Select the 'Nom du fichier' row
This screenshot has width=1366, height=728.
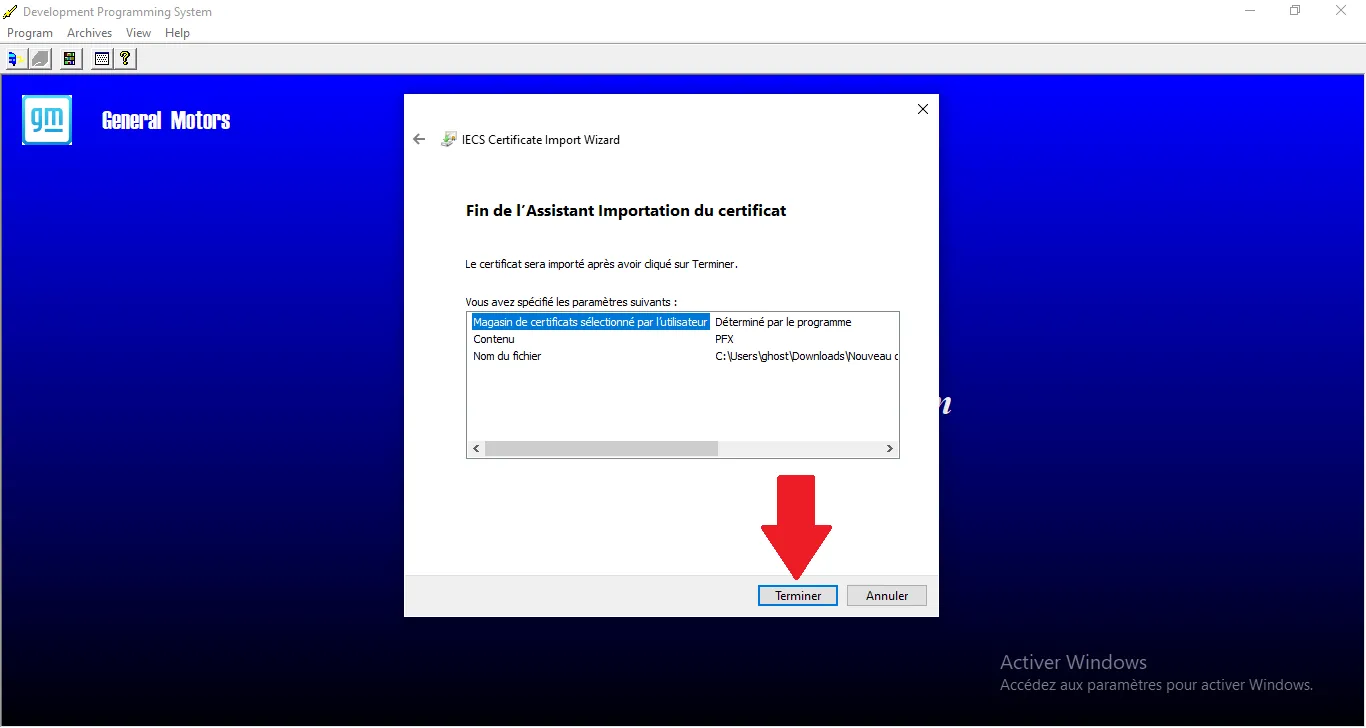pos(507,356)
